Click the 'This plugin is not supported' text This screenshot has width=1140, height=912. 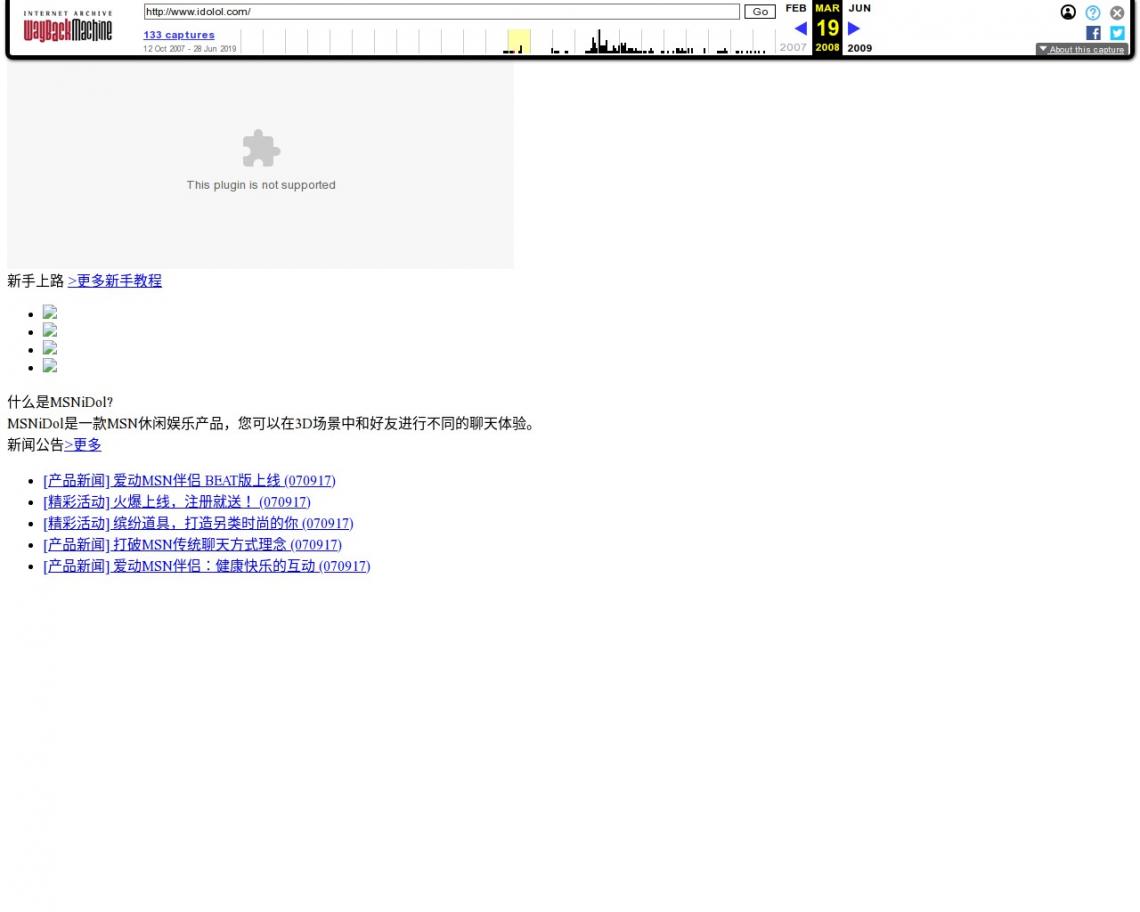(261, 185)
